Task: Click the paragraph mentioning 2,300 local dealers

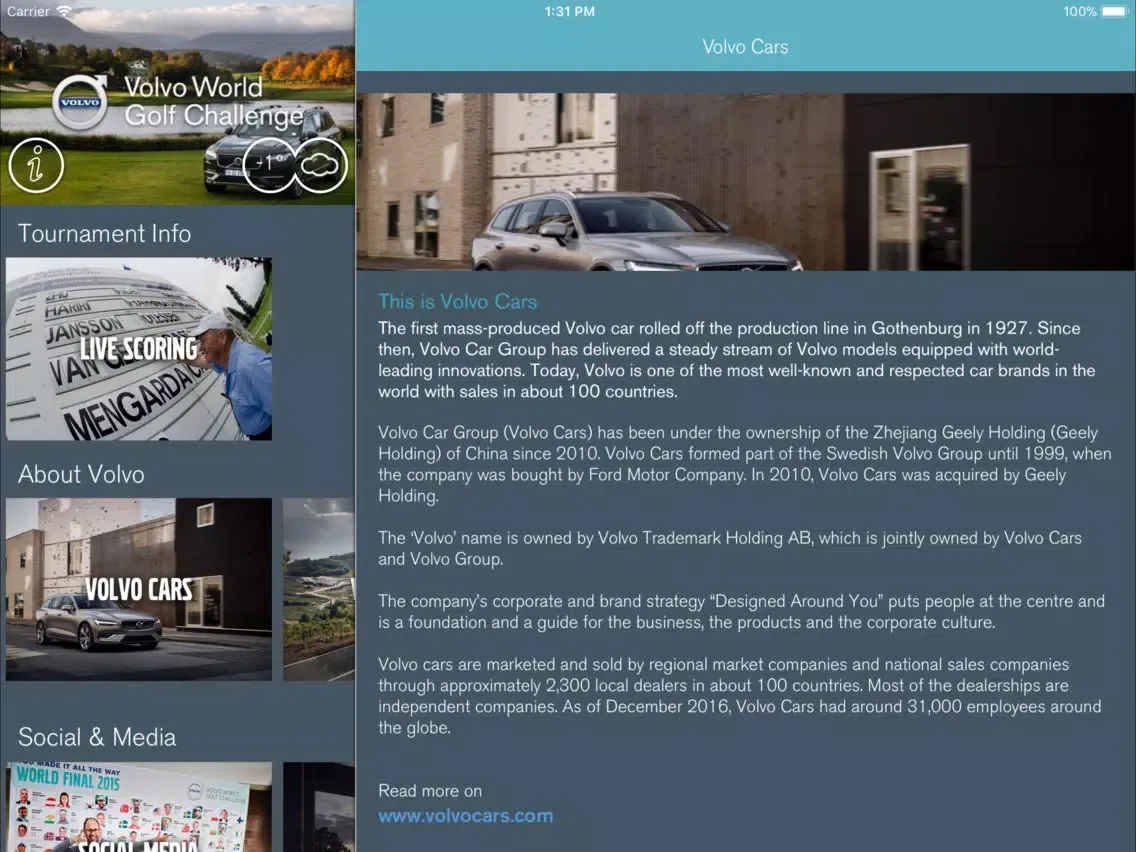Action: pos(740,696)
